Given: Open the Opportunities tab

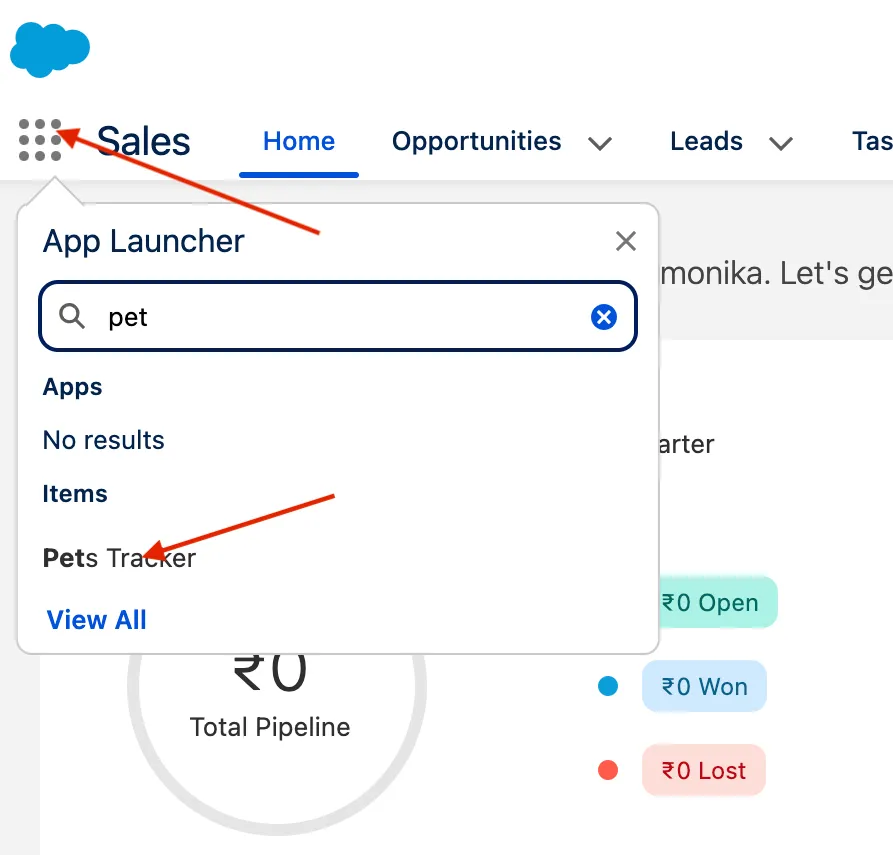Looking at the screenshot, I should click(x=476, y=141).
